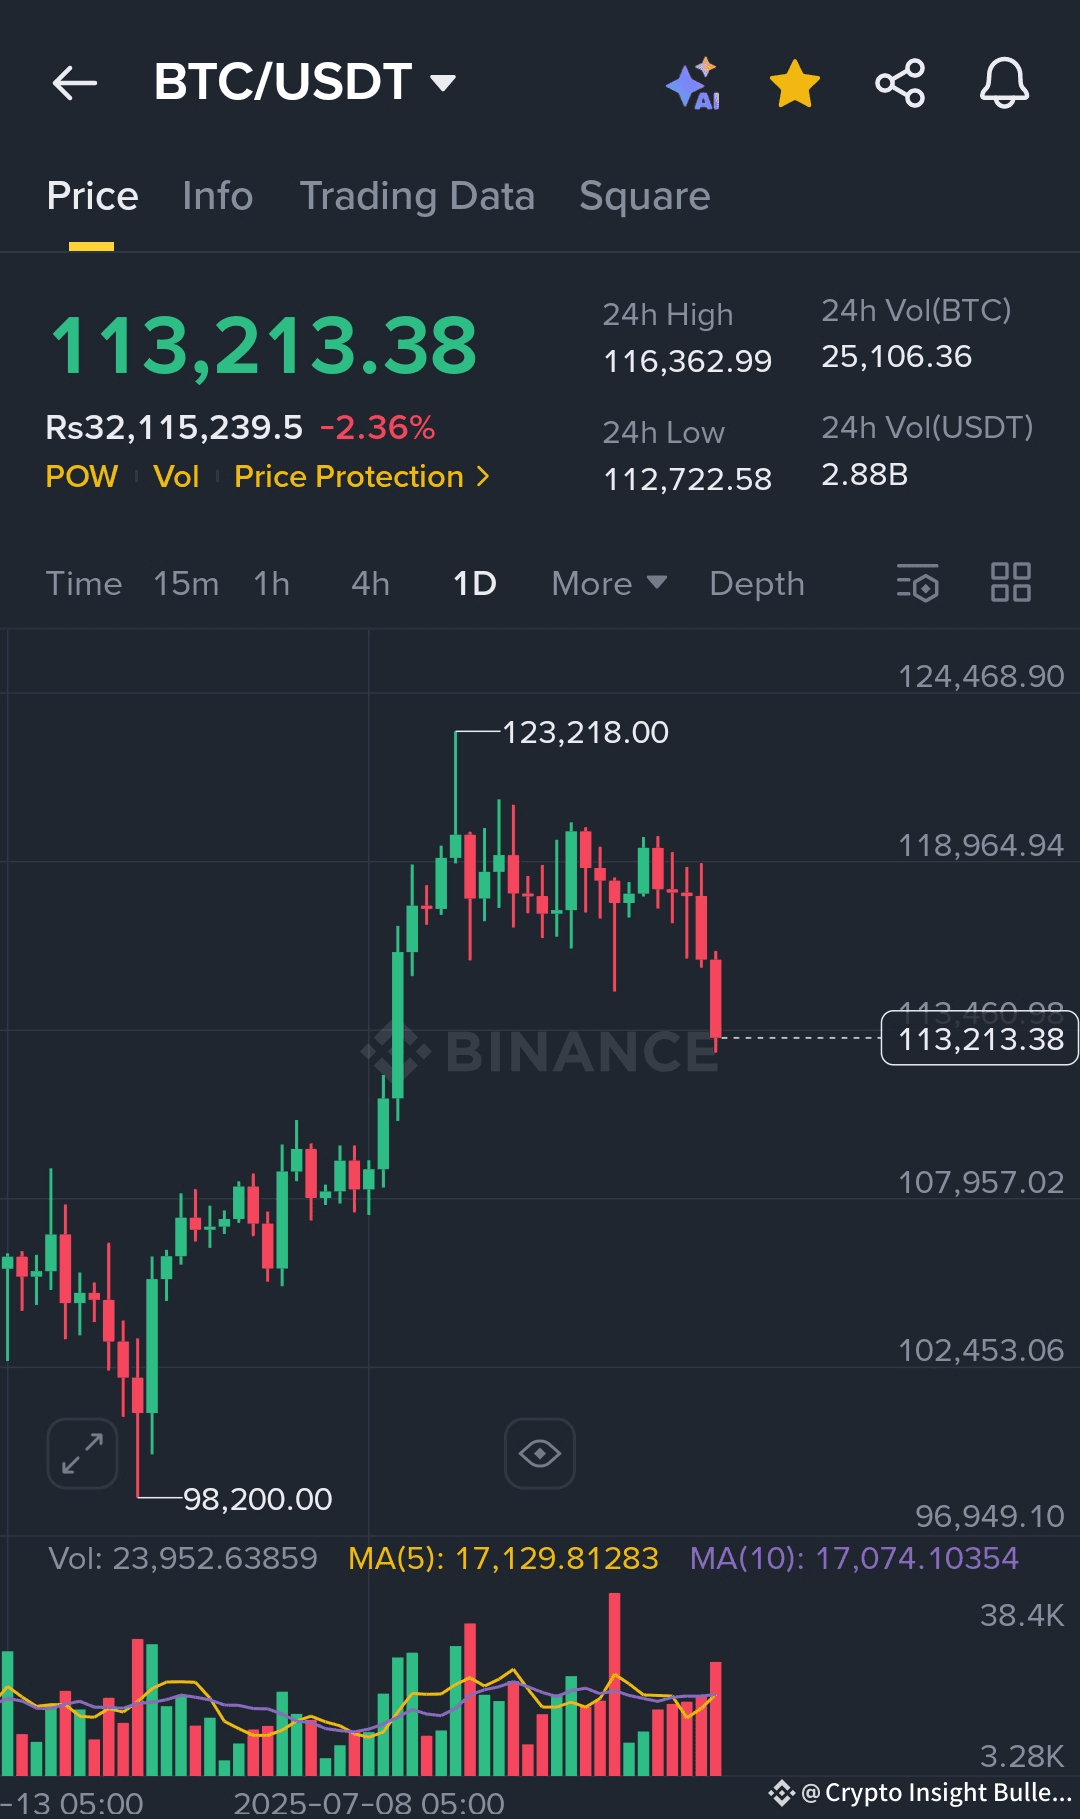Screen dimensions: 1080x1819
Task: Open the AI analysis sparkle icon
Action: point(694,83)
